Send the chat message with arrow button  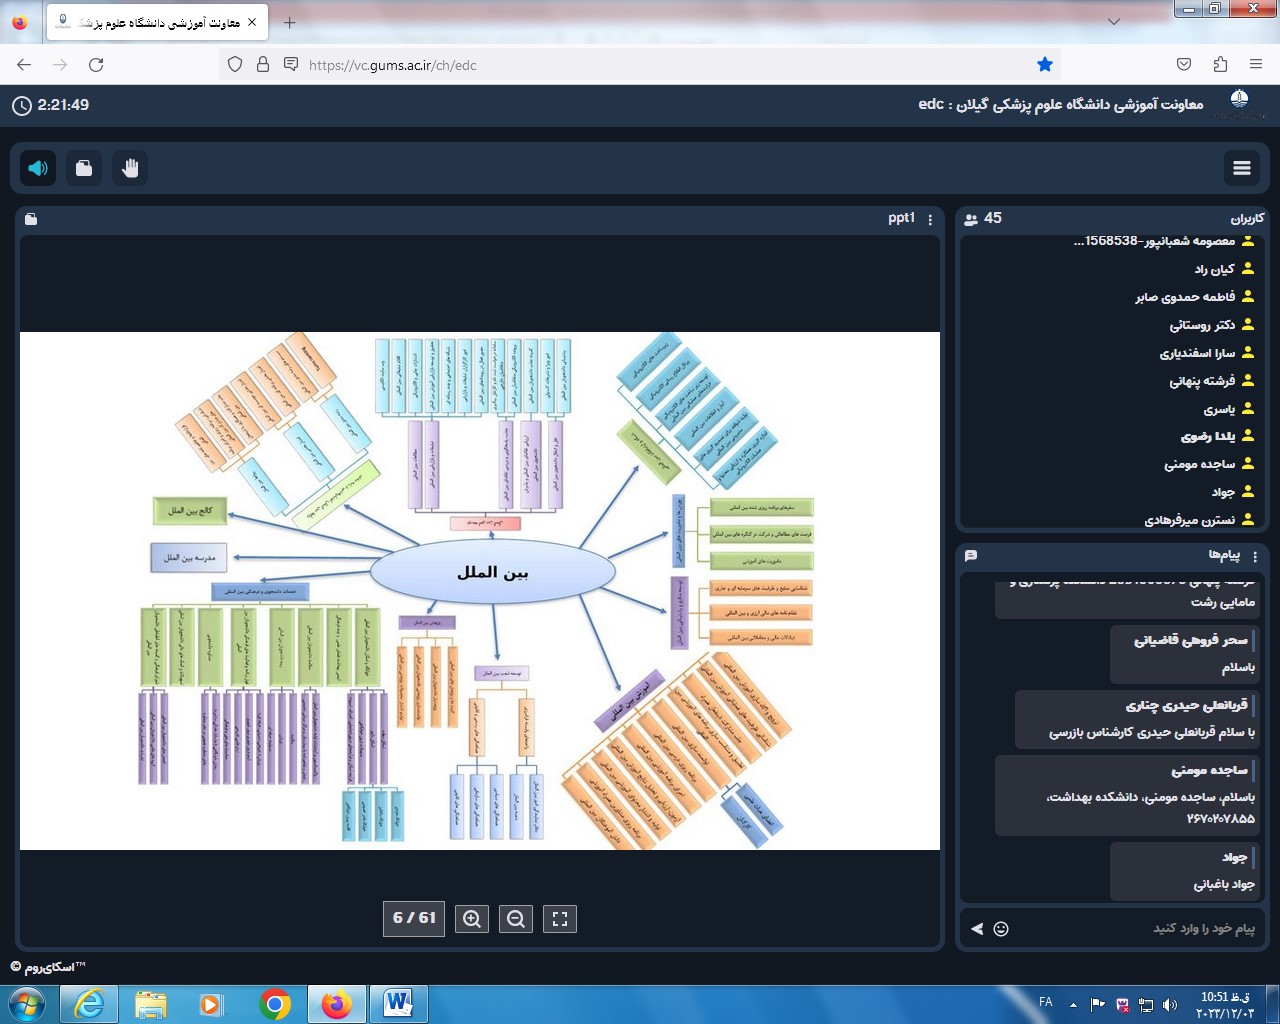click(977, 929)
